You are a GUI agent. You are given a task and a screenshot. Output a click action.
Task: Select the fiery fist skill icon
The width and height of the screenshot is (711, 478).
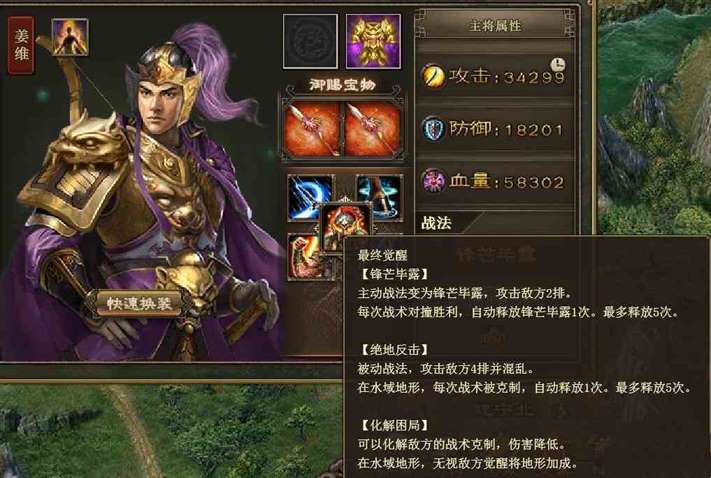[x=305, y=257]
